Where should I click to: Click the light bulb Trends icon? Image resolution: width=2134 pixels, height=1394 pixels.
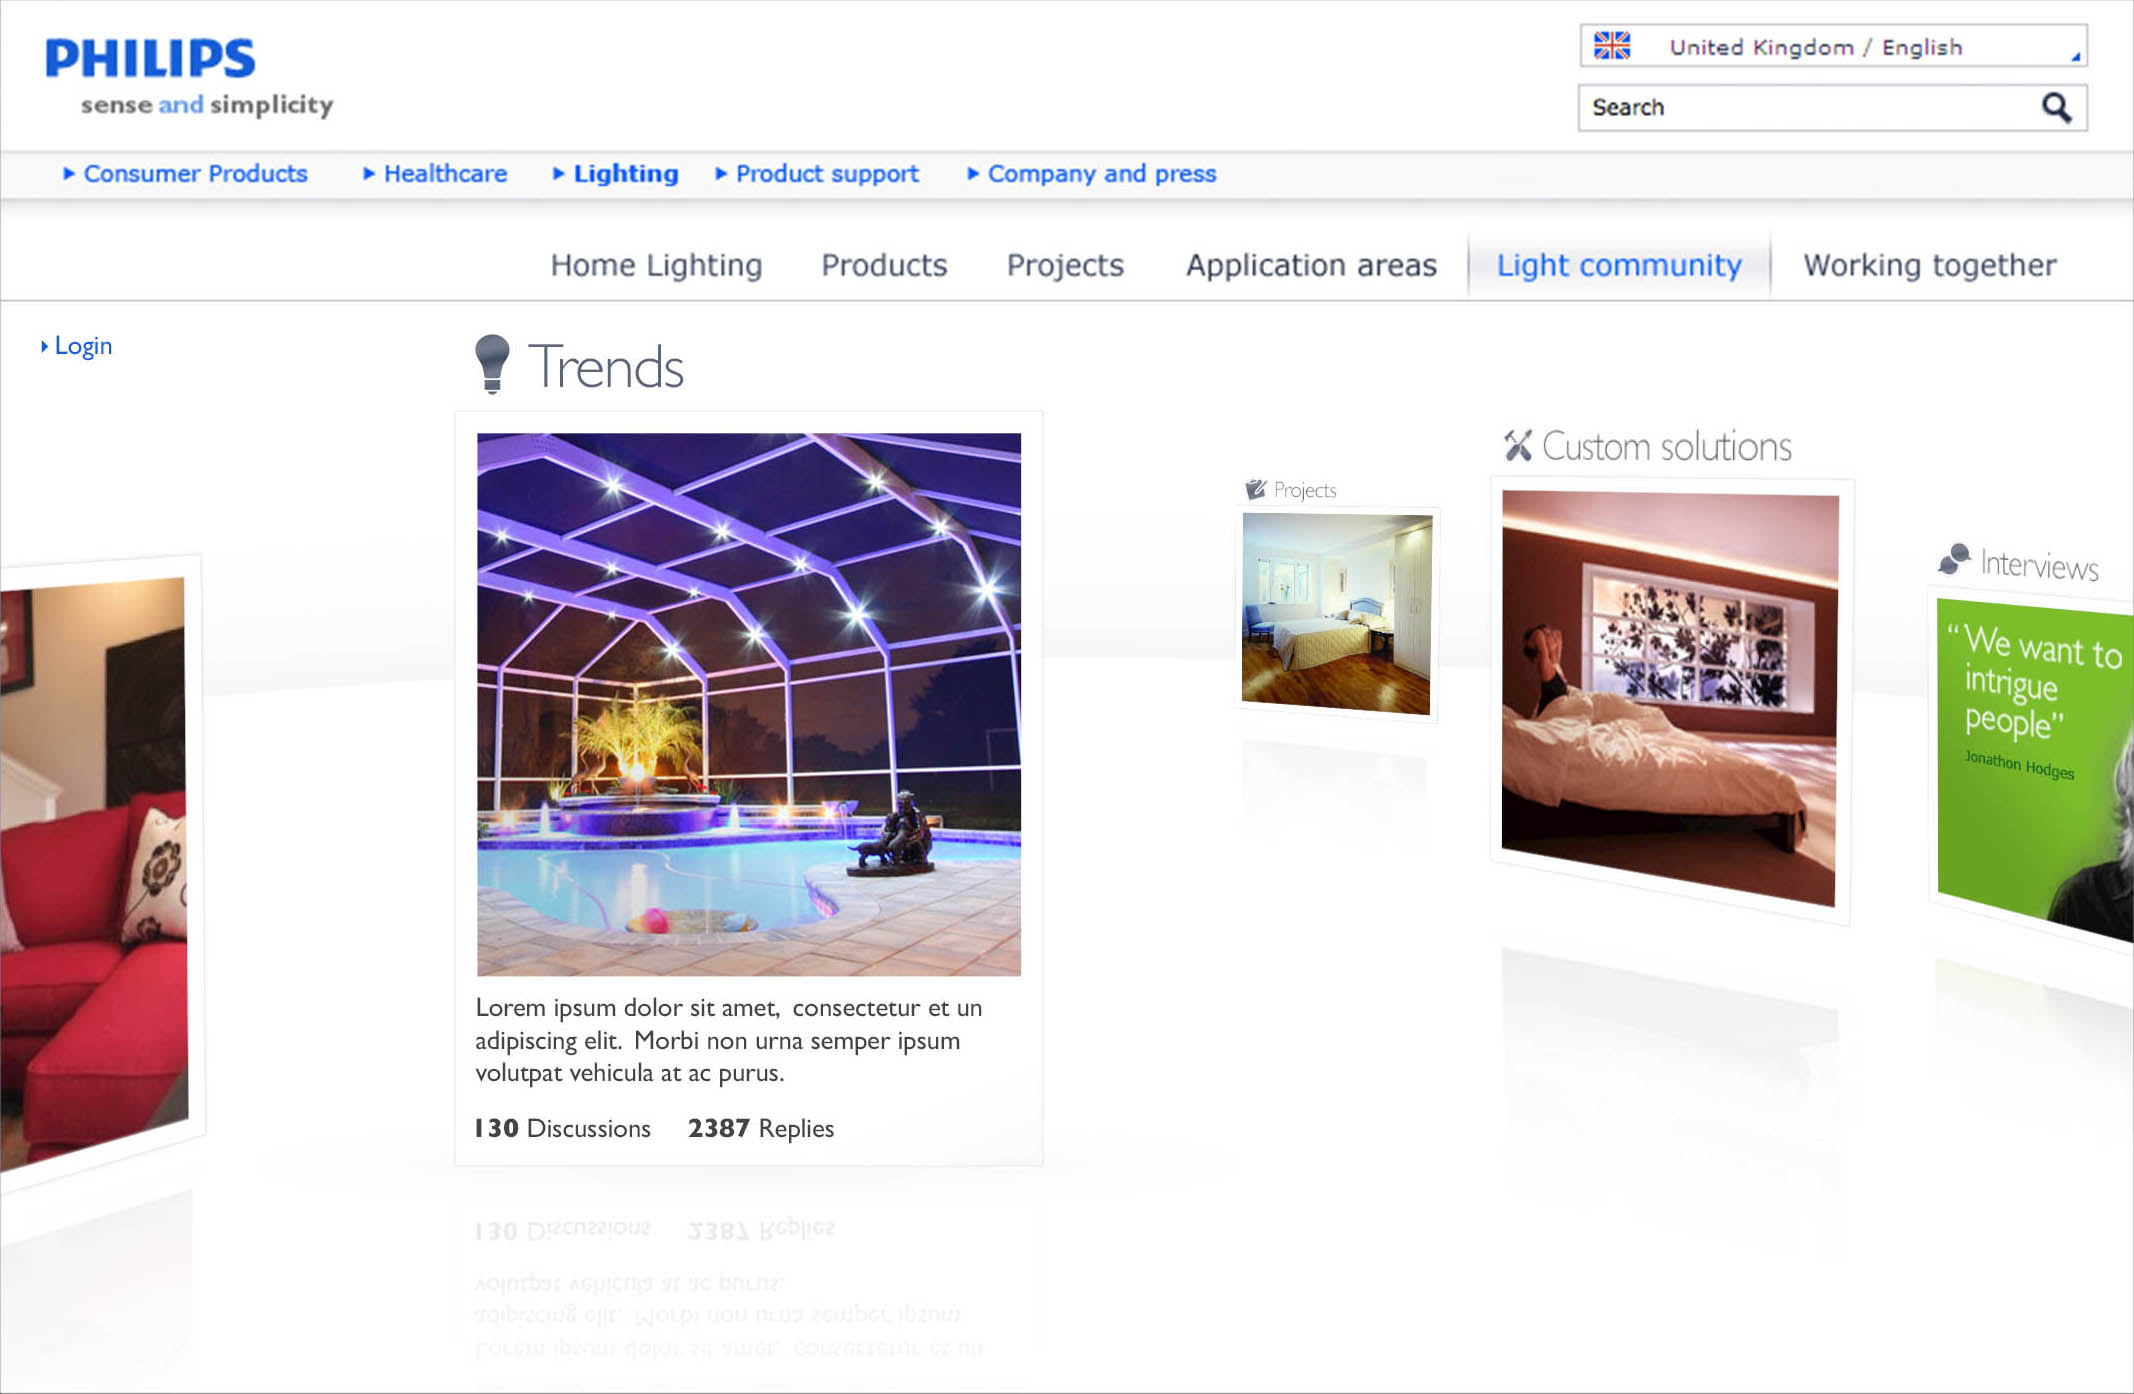click(x=492, y=363)
